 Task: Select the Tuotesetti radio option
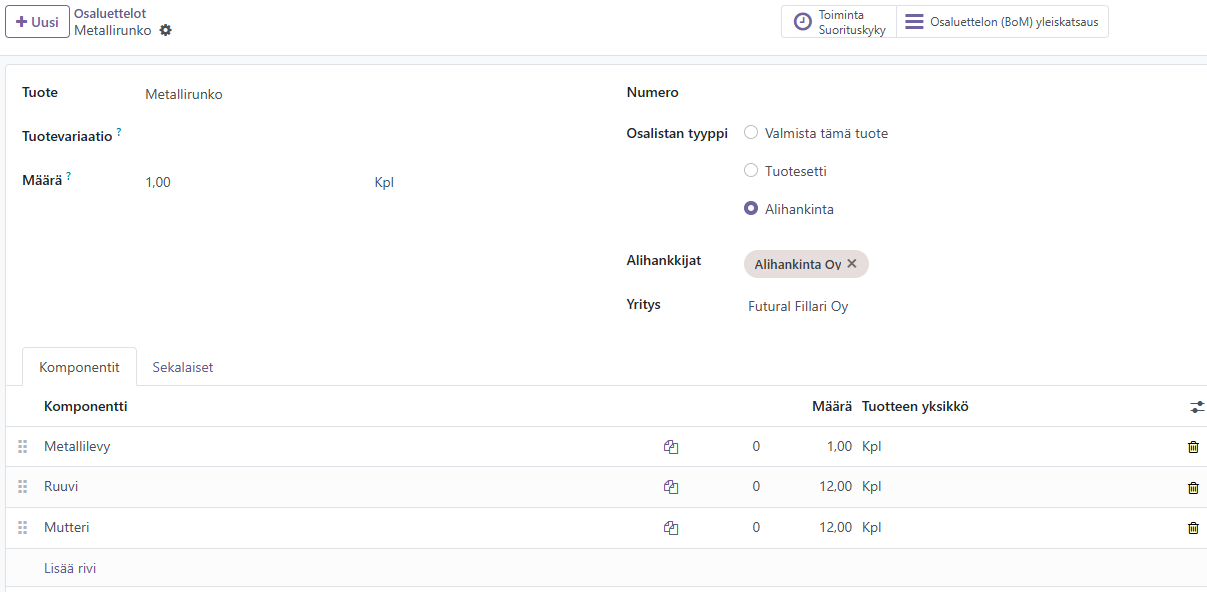pos(751,171)
